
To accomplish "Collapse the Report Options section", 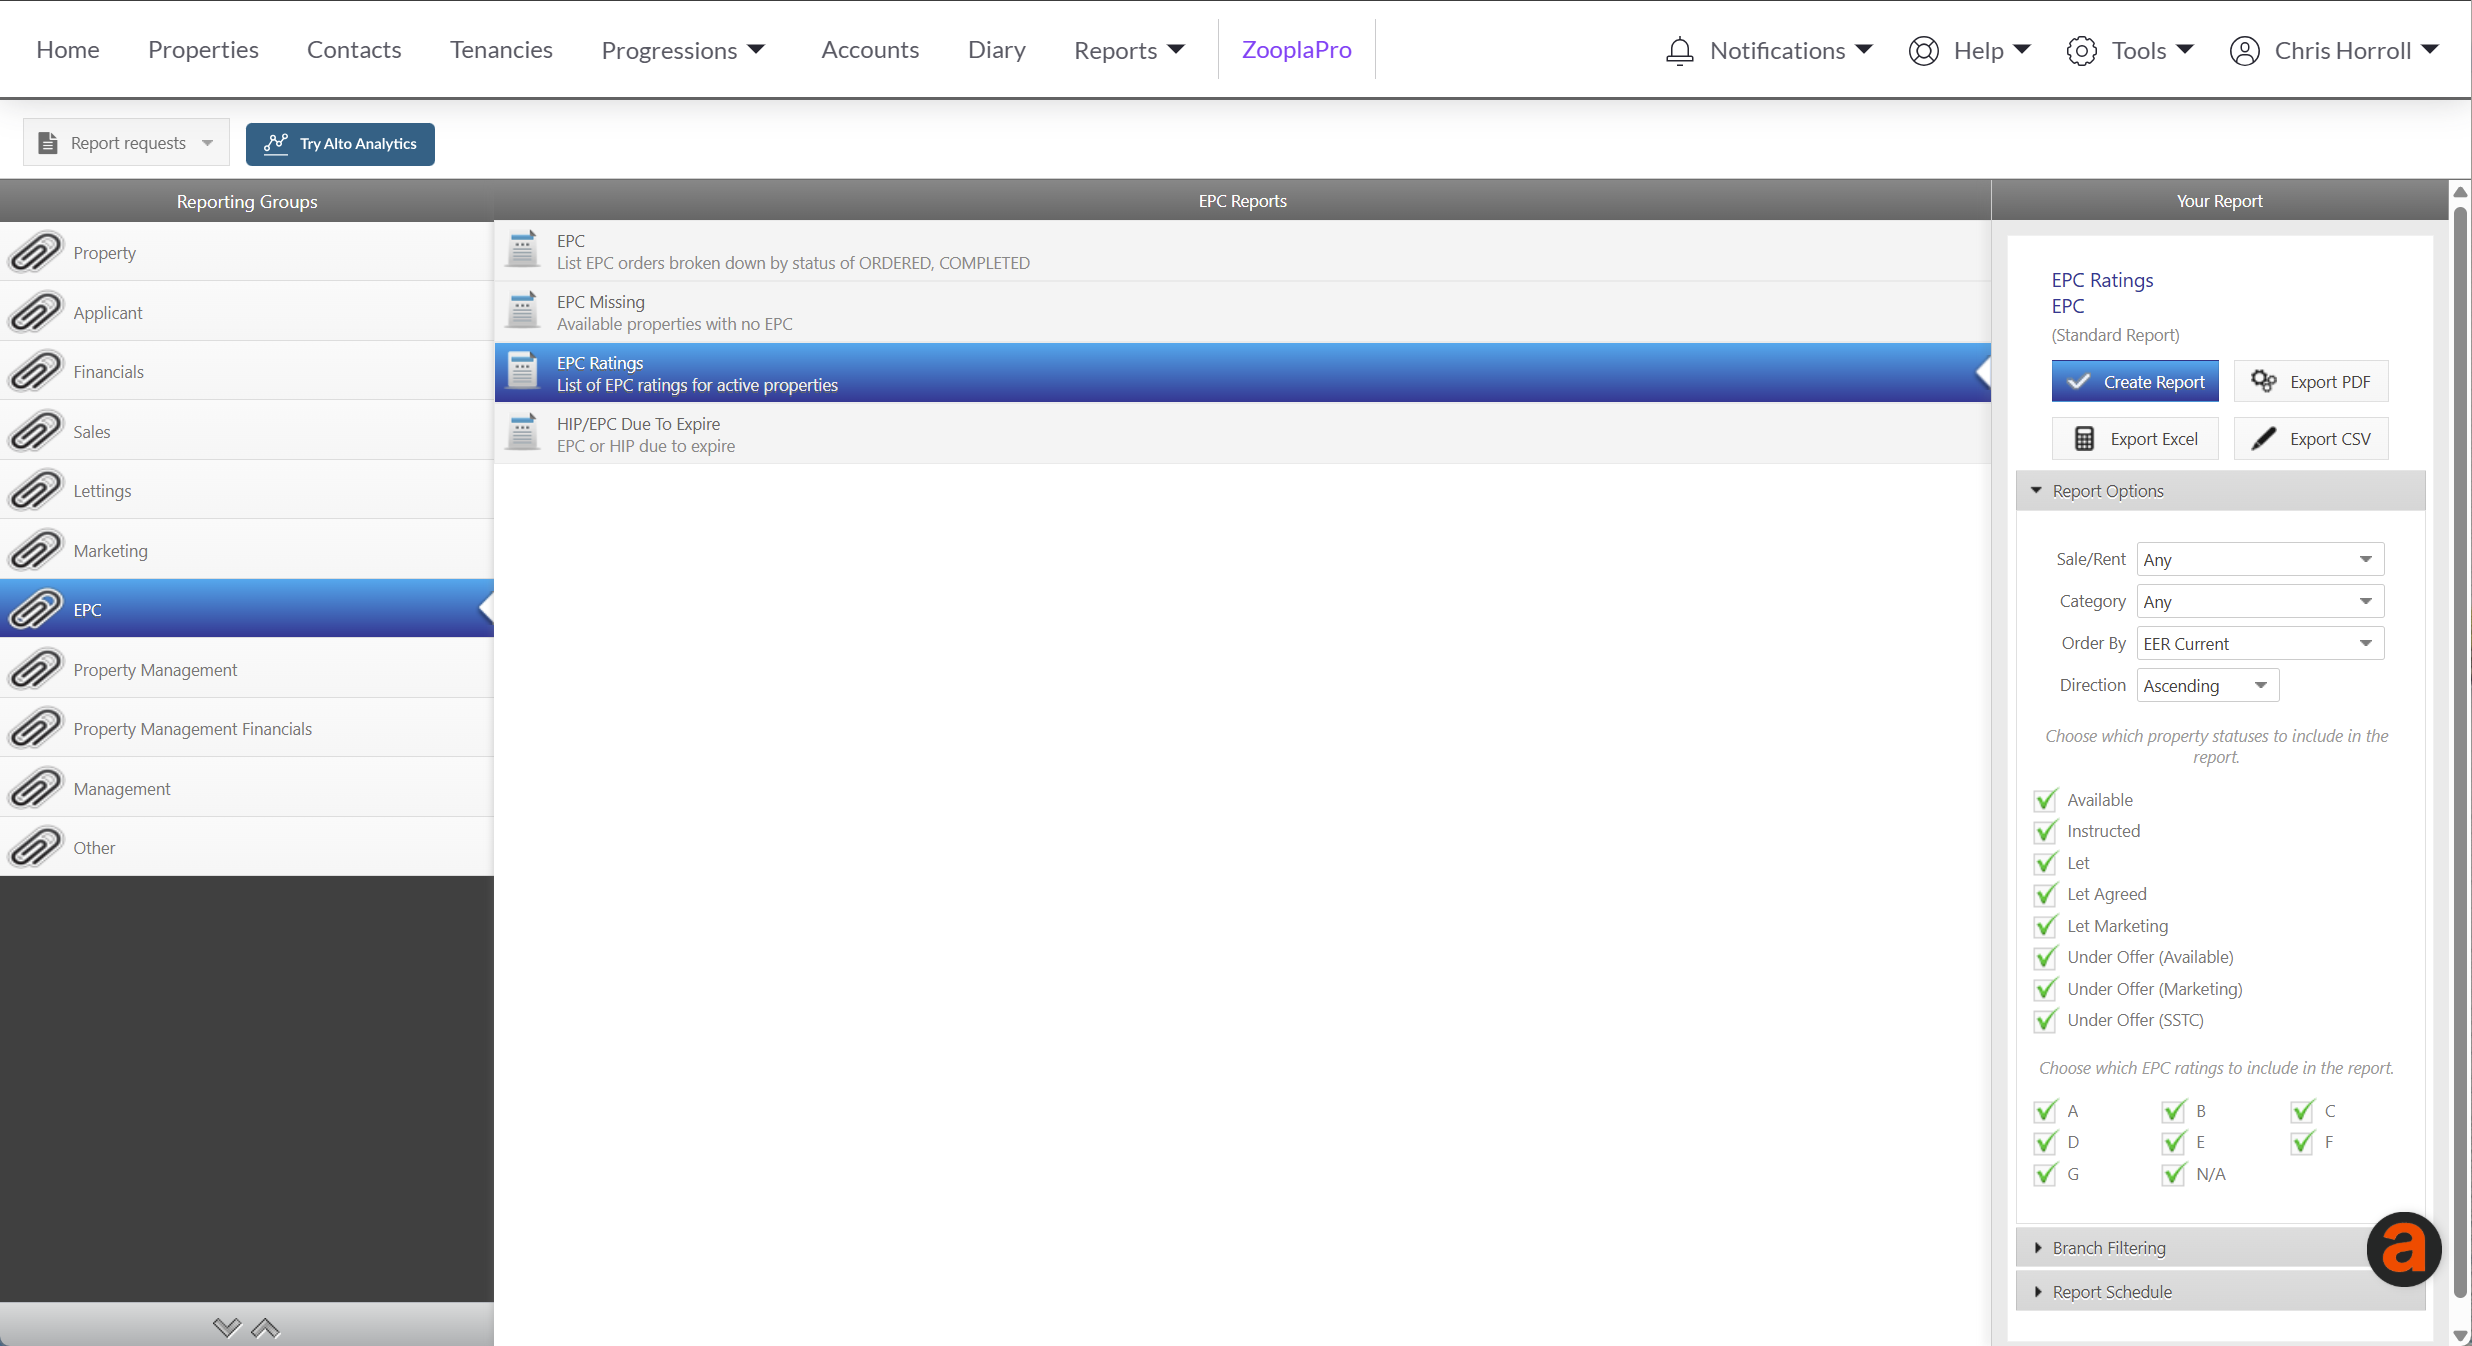I will coord(2220,490).
